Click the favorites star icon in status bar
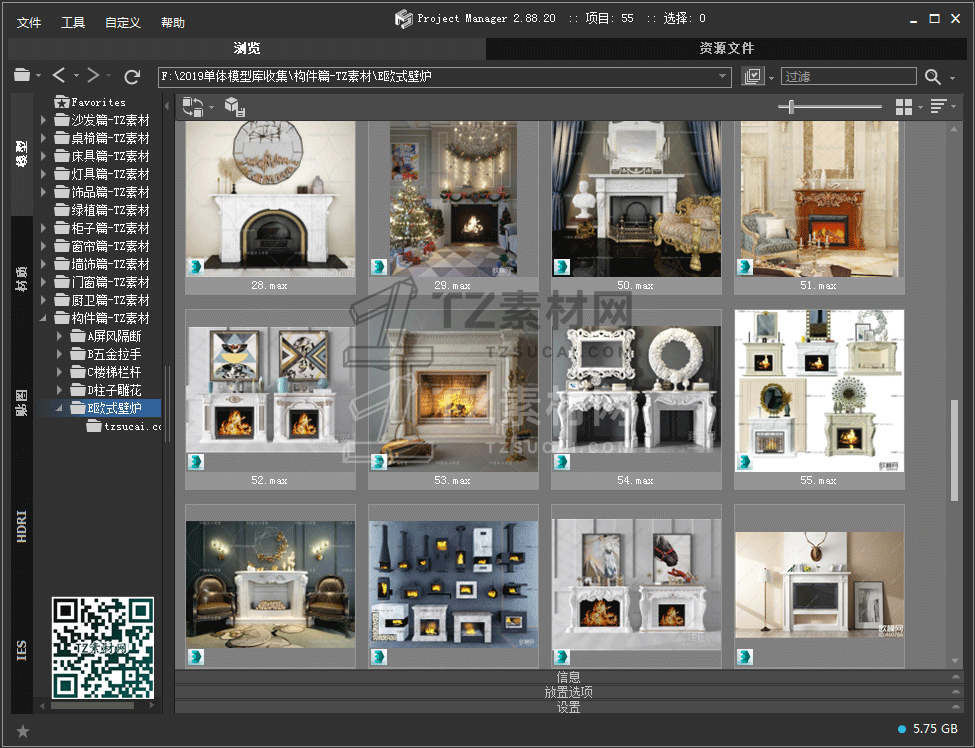The image size is (975, 748). coord(23,731)
